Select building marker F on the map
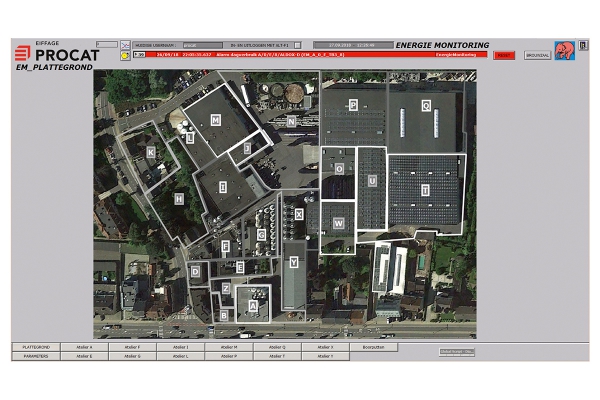Viewport: 600px width, 400px height. [225, 247]
